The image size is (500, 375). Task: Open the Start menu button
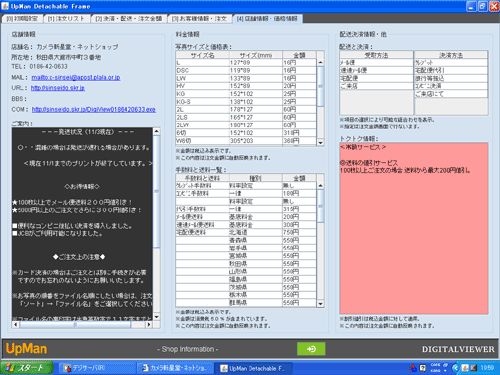pyautogui.click(x=27, y=368)
